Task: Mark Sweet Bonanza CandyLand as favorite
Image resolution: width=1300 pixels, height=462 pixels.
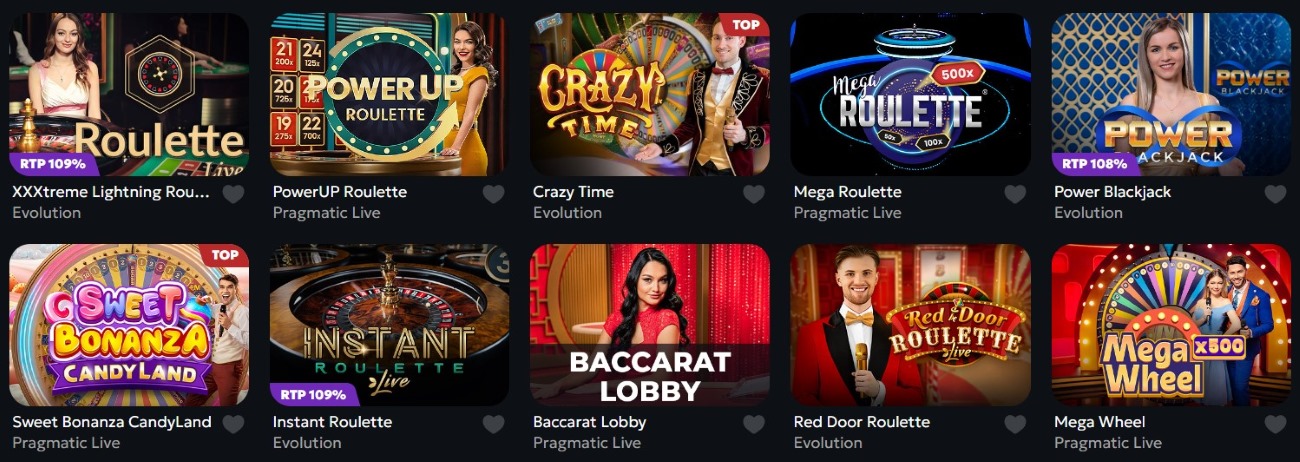Action: pos(233,424)
